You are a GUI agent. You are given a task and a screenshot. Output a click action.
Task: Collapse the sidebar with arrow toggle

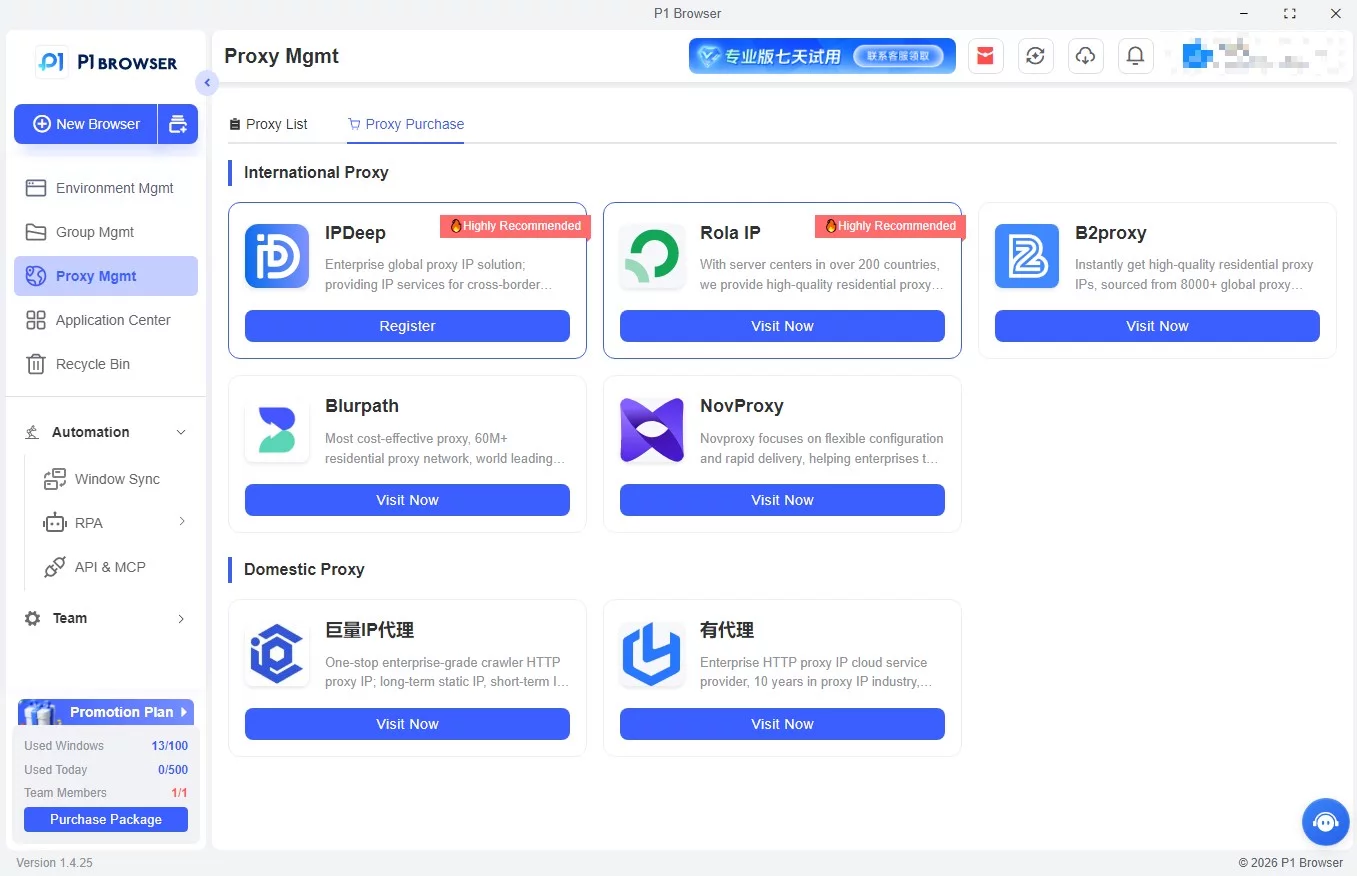(x=207, y=83)
